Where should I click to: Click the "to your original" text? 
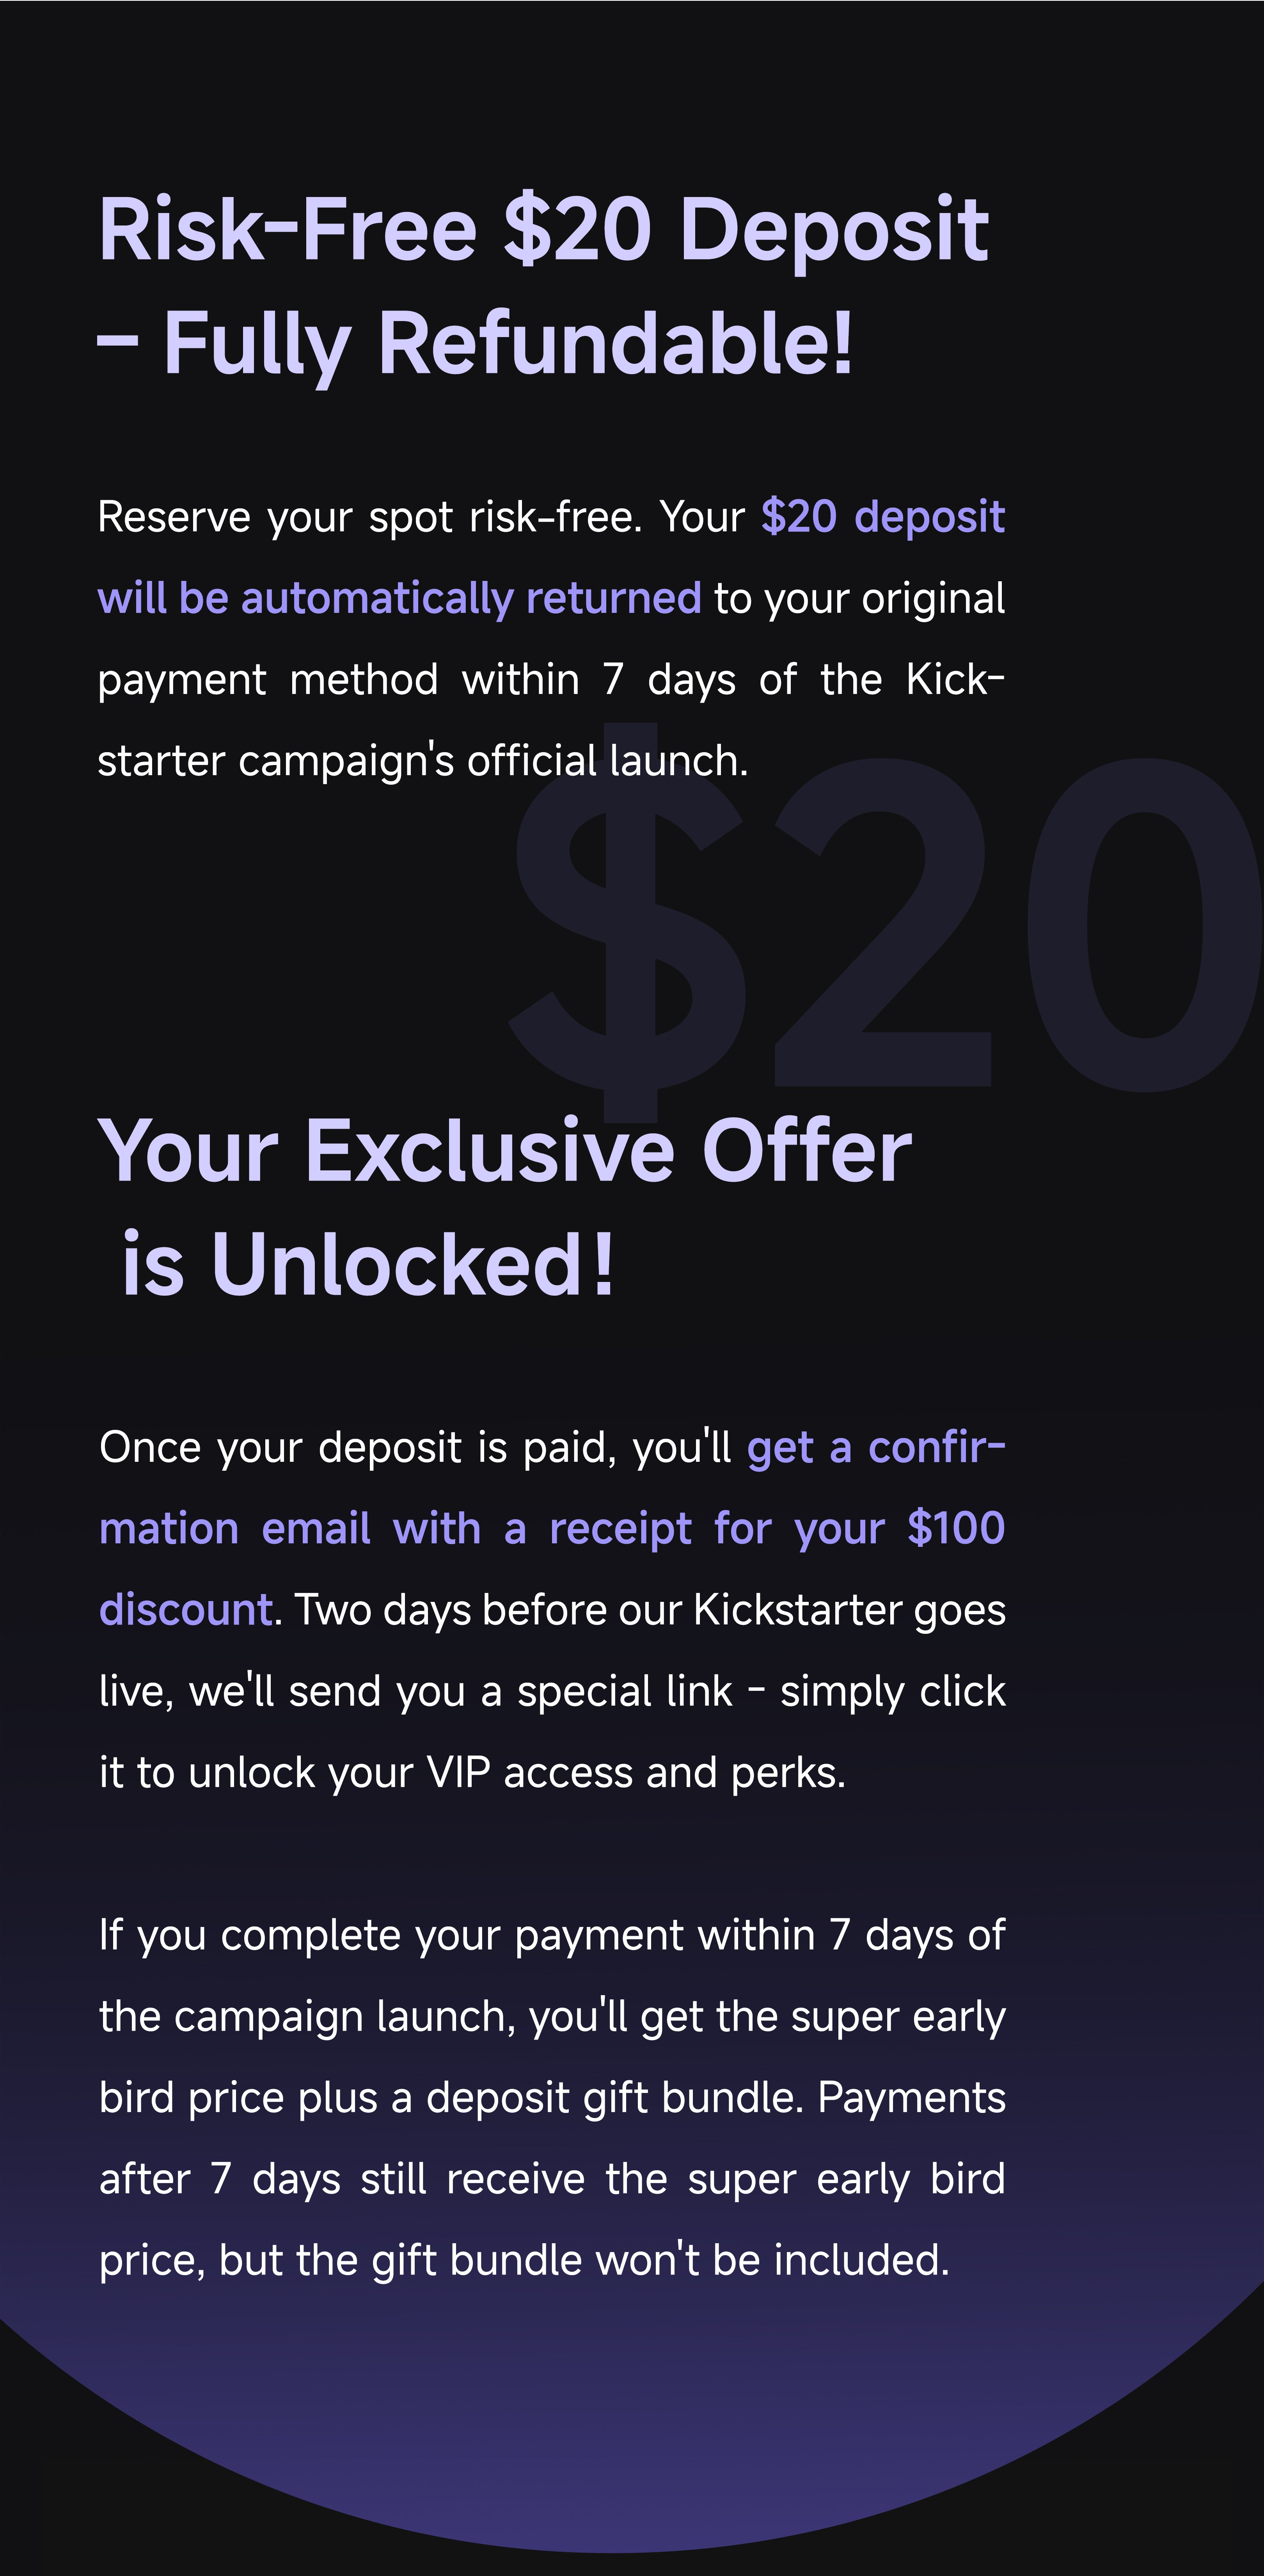click(x=859, y=598)
